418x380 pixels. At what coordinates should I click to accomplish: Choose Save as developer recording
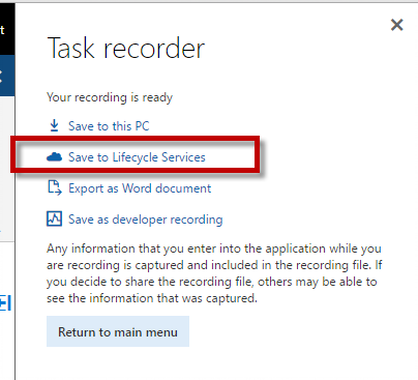[x=145, y=219]
